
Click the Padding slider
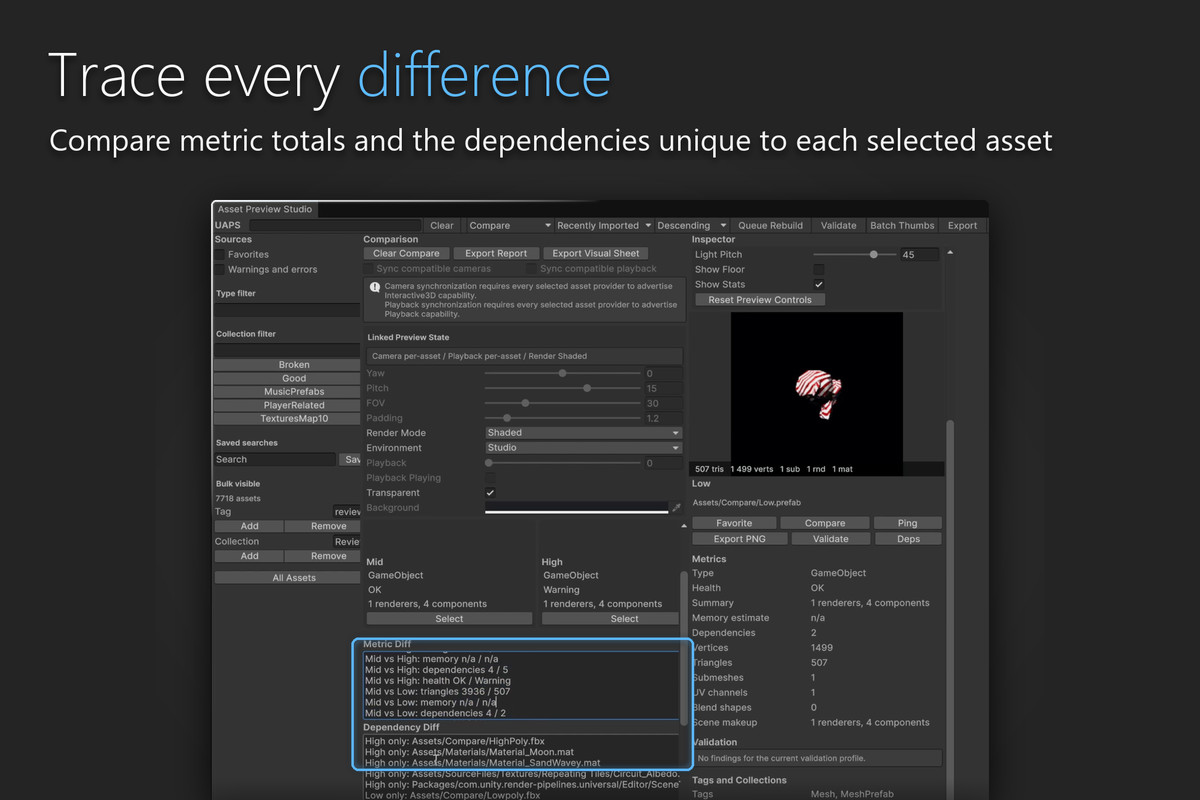pyautogui.click(x=562, y=418)
